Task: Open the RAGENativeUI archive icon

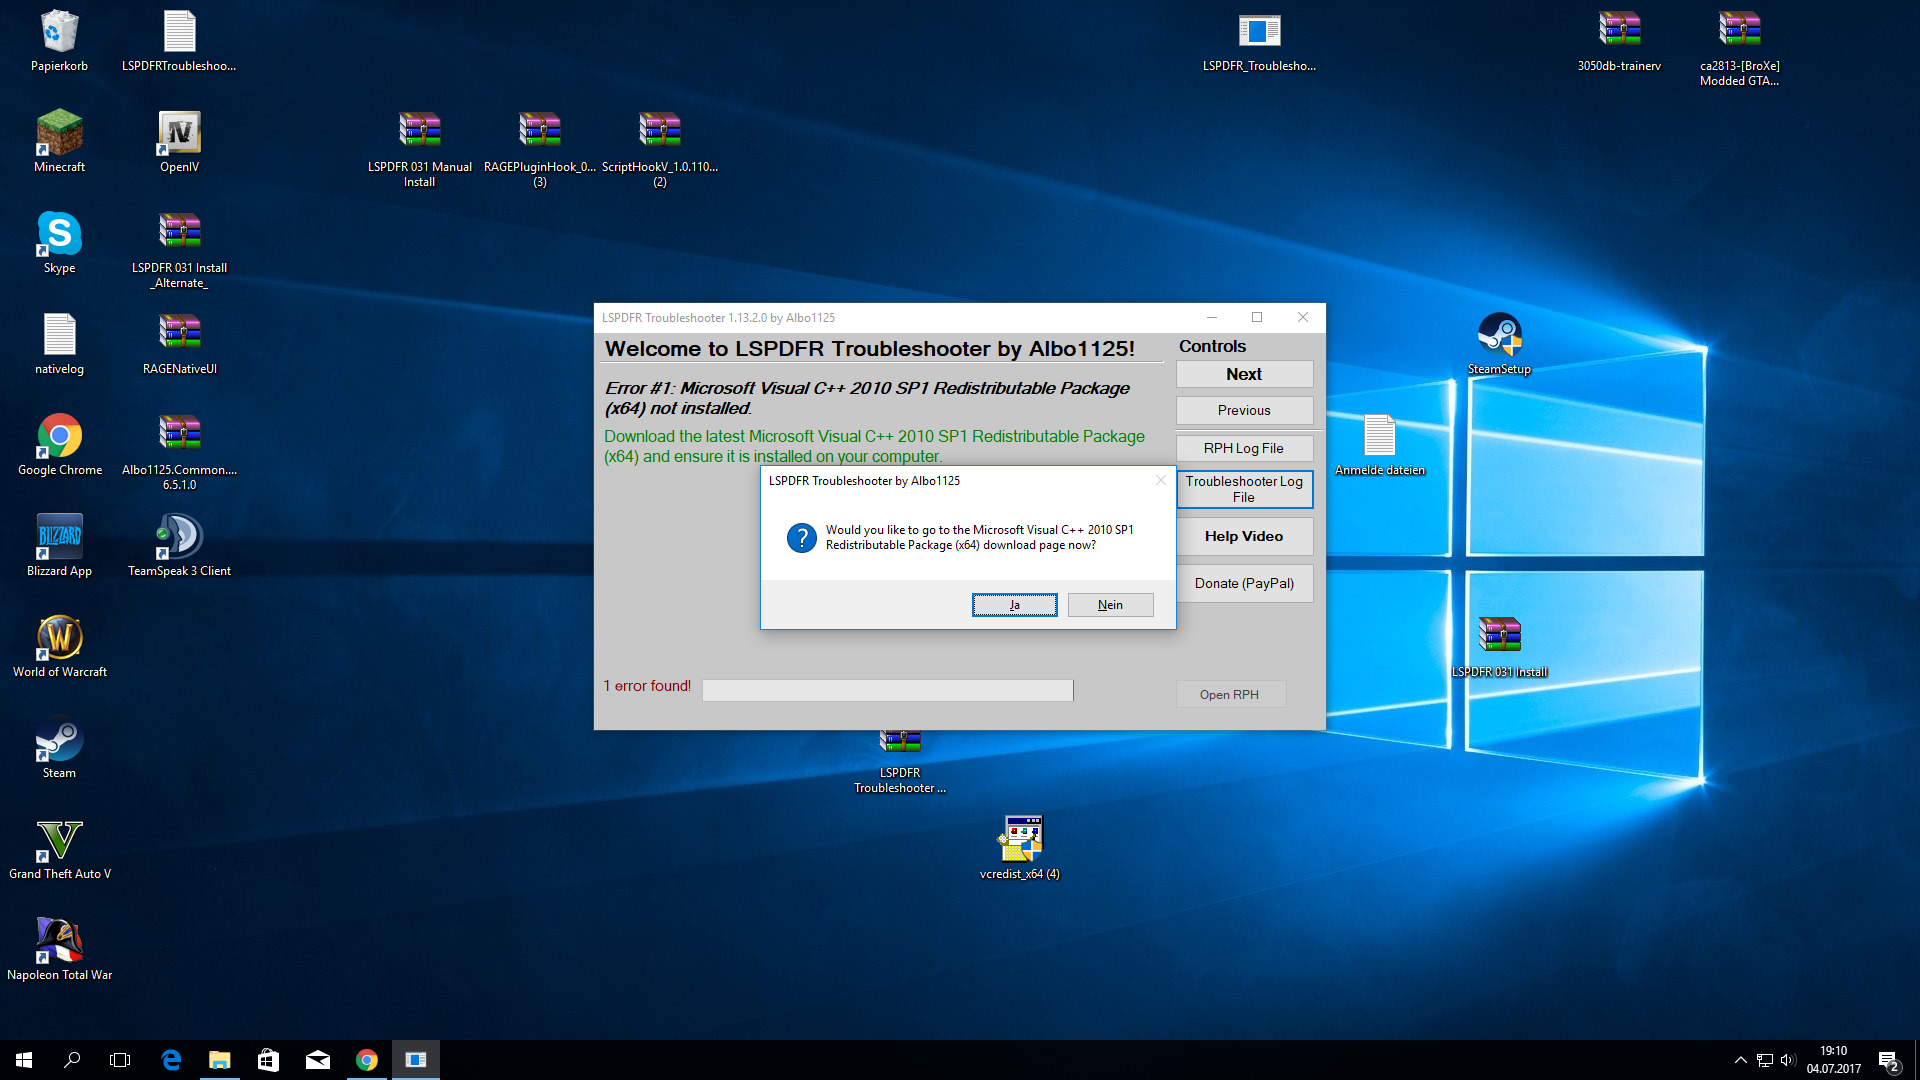Action: click(179, 335)
